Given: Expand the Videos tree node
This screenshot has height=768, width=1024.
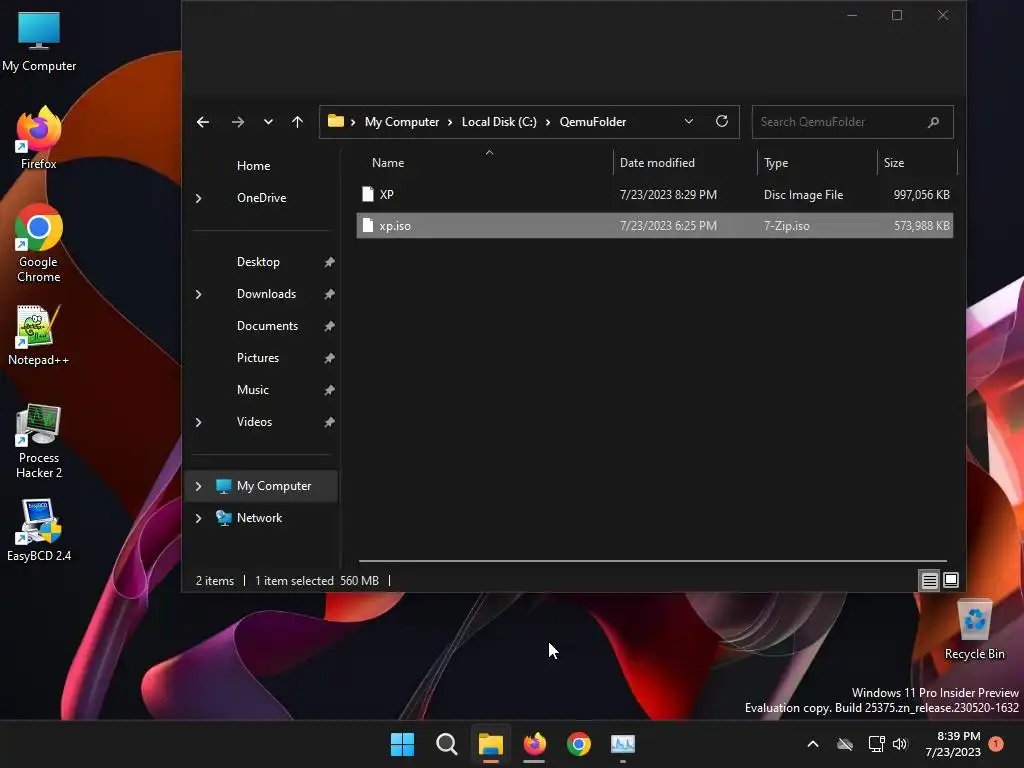Looking at the screenshot, I should click(199, 423).
